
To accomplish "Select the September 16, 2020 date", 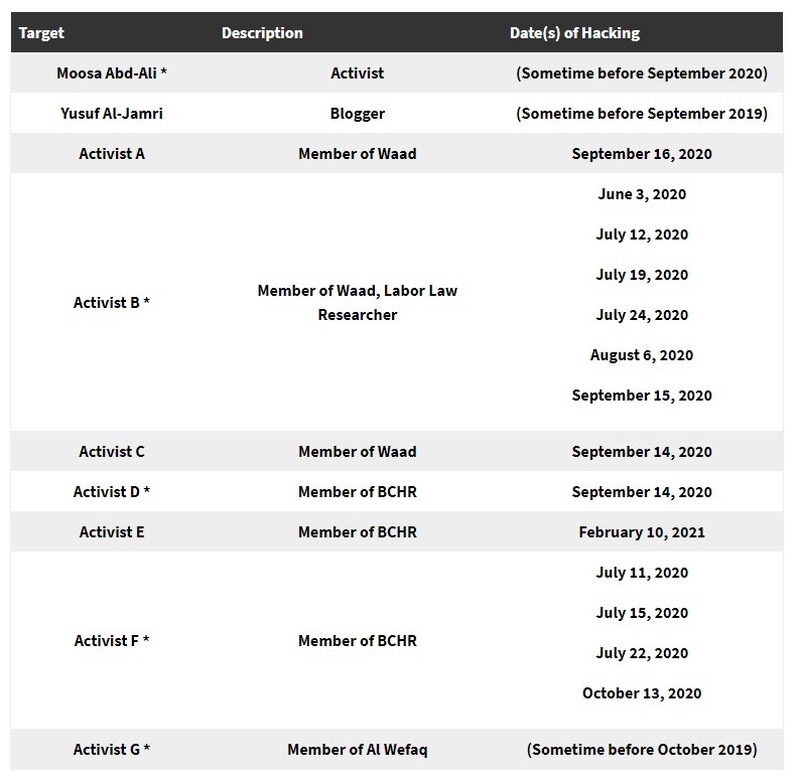I will (641, 154).
